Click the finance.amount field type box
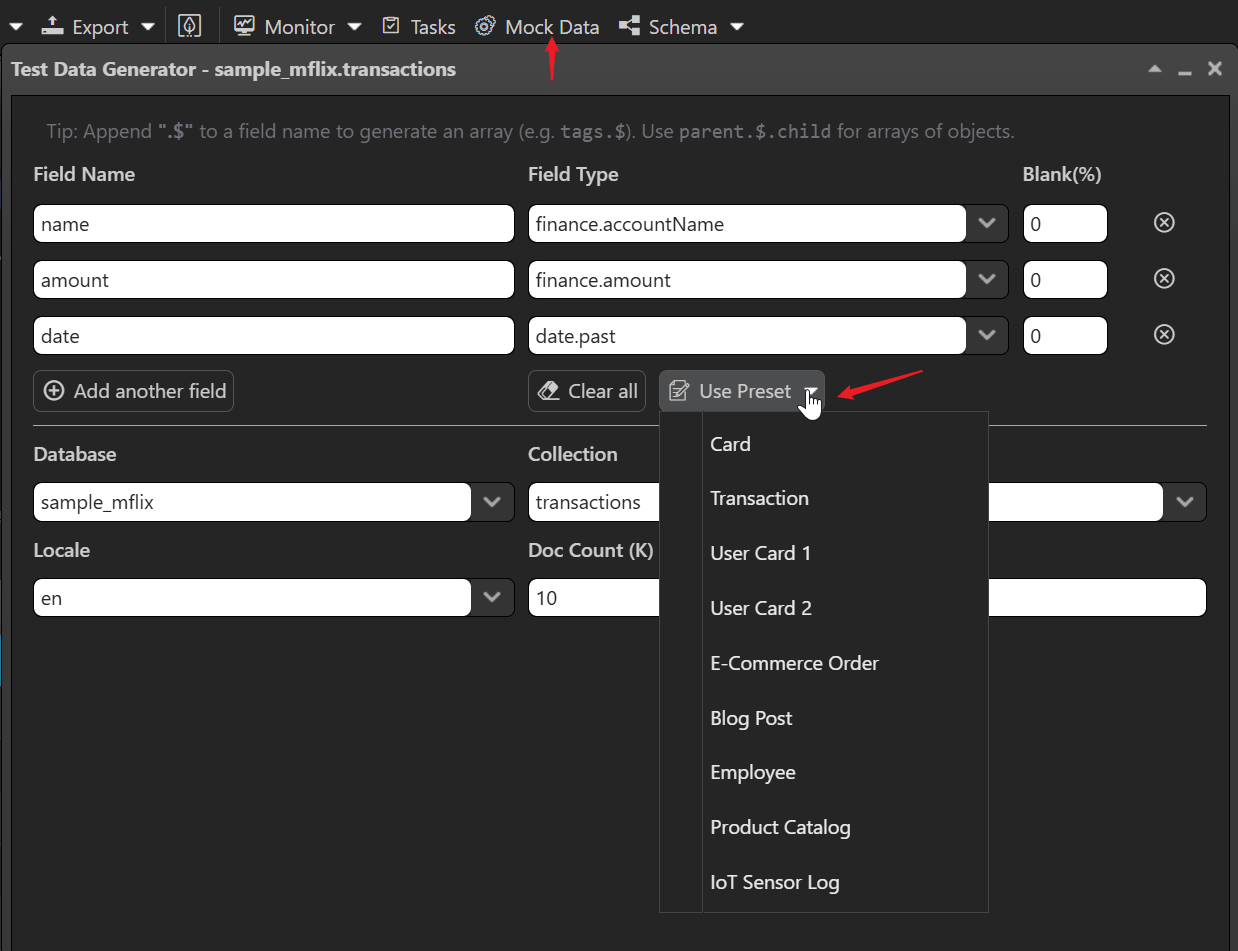1238x951 pixels. 747,280
